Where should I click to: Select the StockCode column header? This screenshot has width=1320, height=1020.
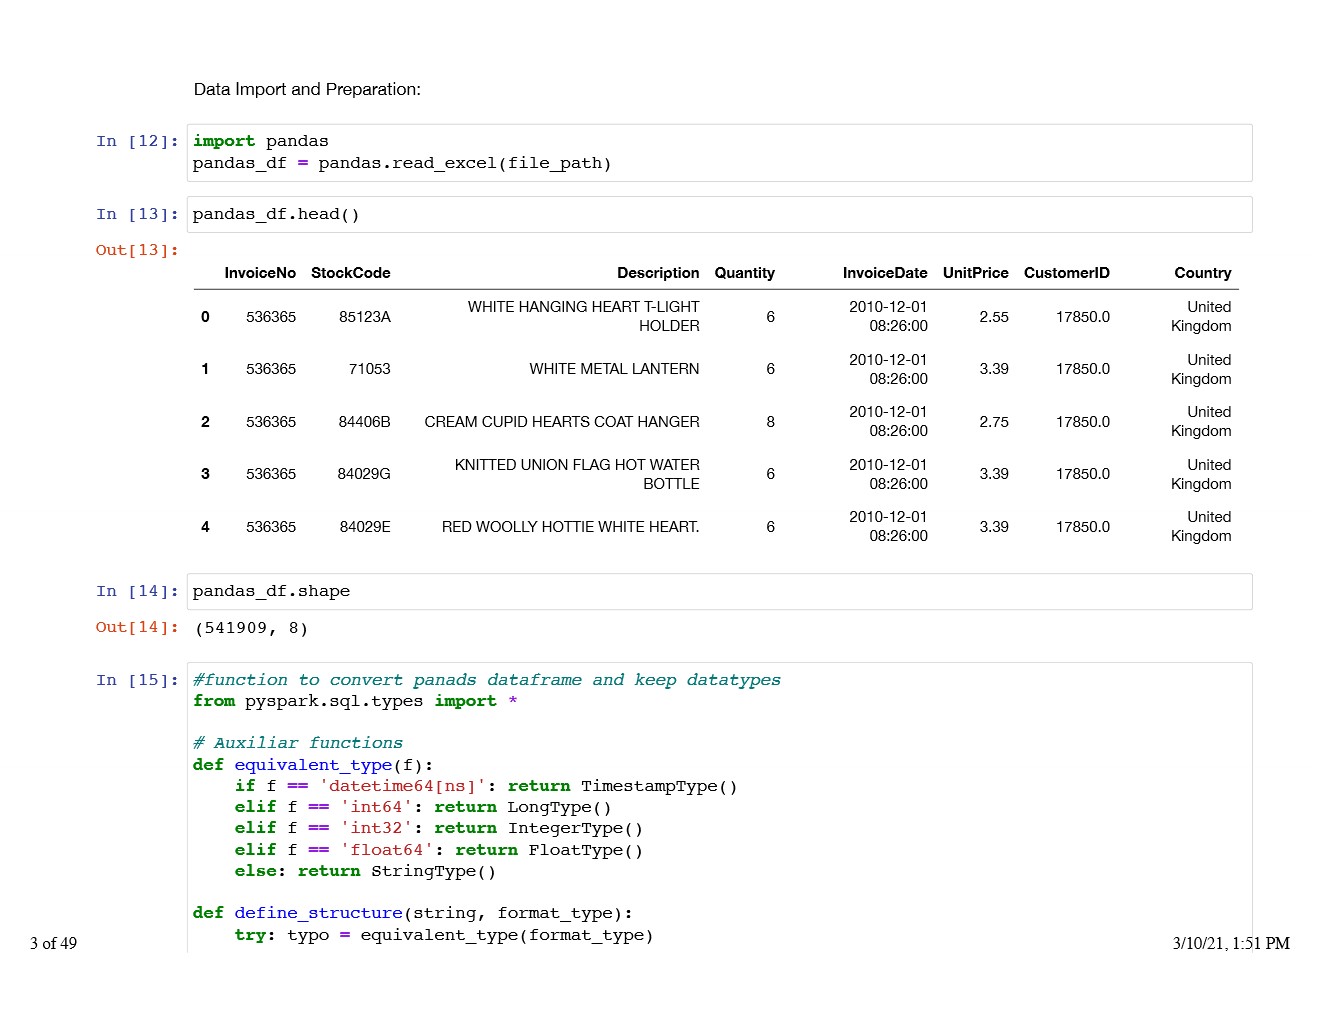pos(350,273)
